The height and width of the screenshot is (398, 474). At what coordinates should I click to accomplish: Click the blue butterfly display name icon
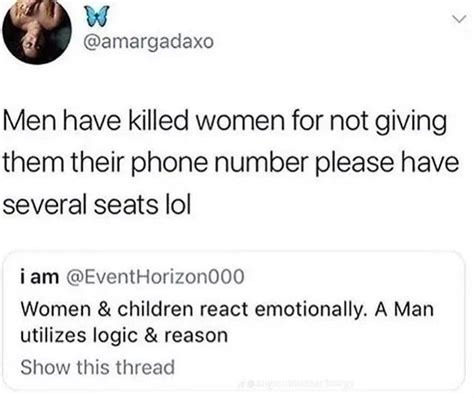pos(97,17)
